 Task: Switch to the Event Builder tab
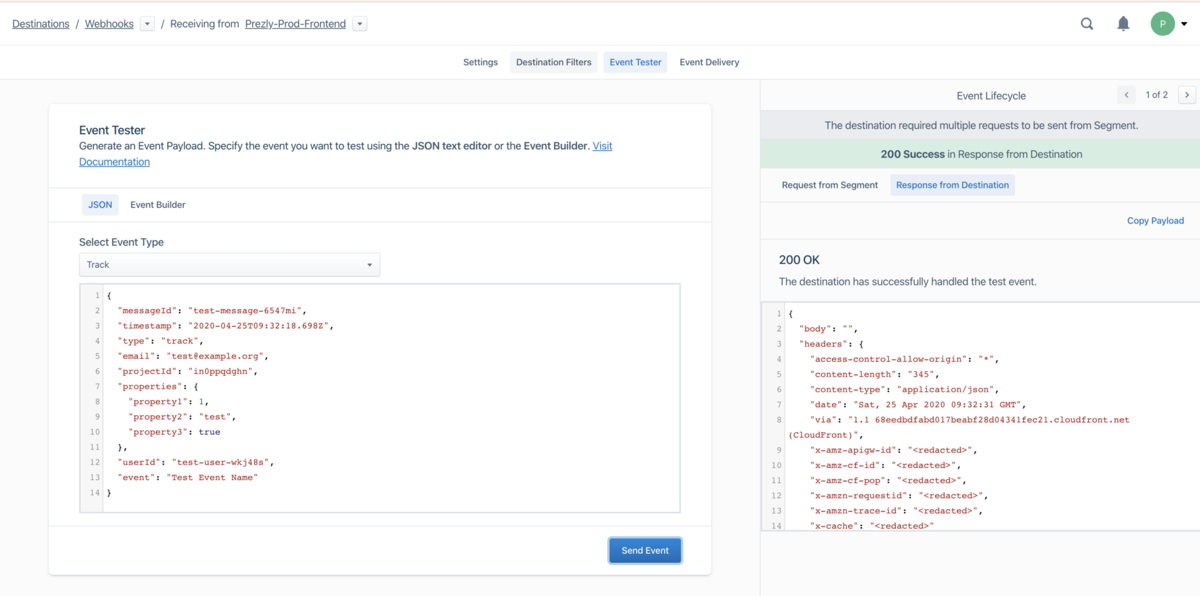(158, 205)
